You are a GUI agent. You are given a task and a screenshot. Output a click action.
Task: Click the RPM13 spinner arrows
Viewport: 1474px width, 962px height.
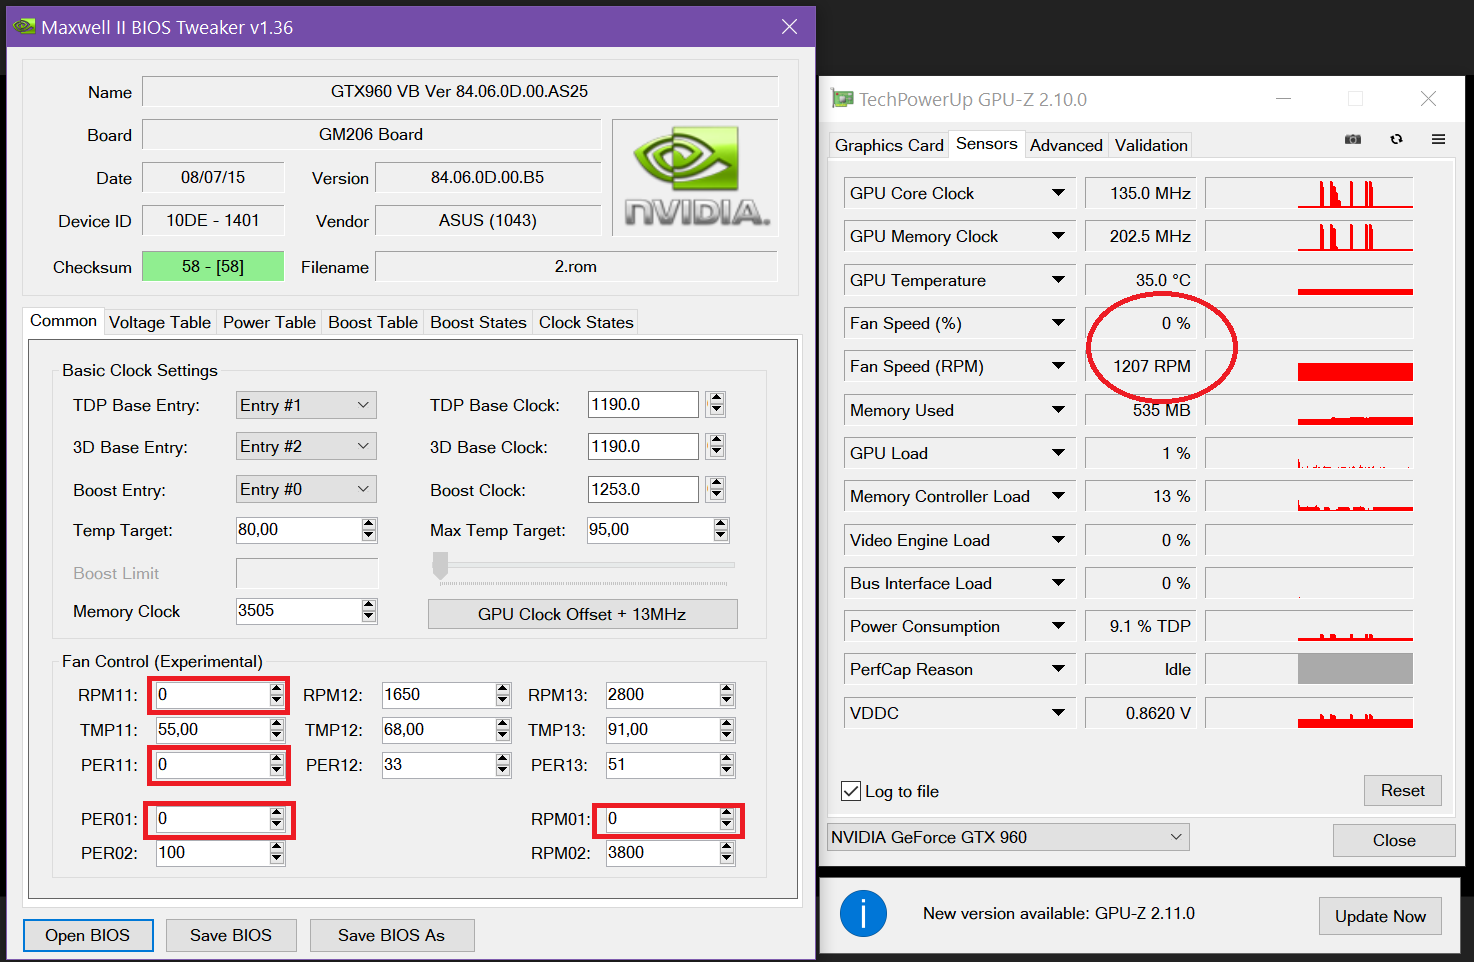[727, 694]
